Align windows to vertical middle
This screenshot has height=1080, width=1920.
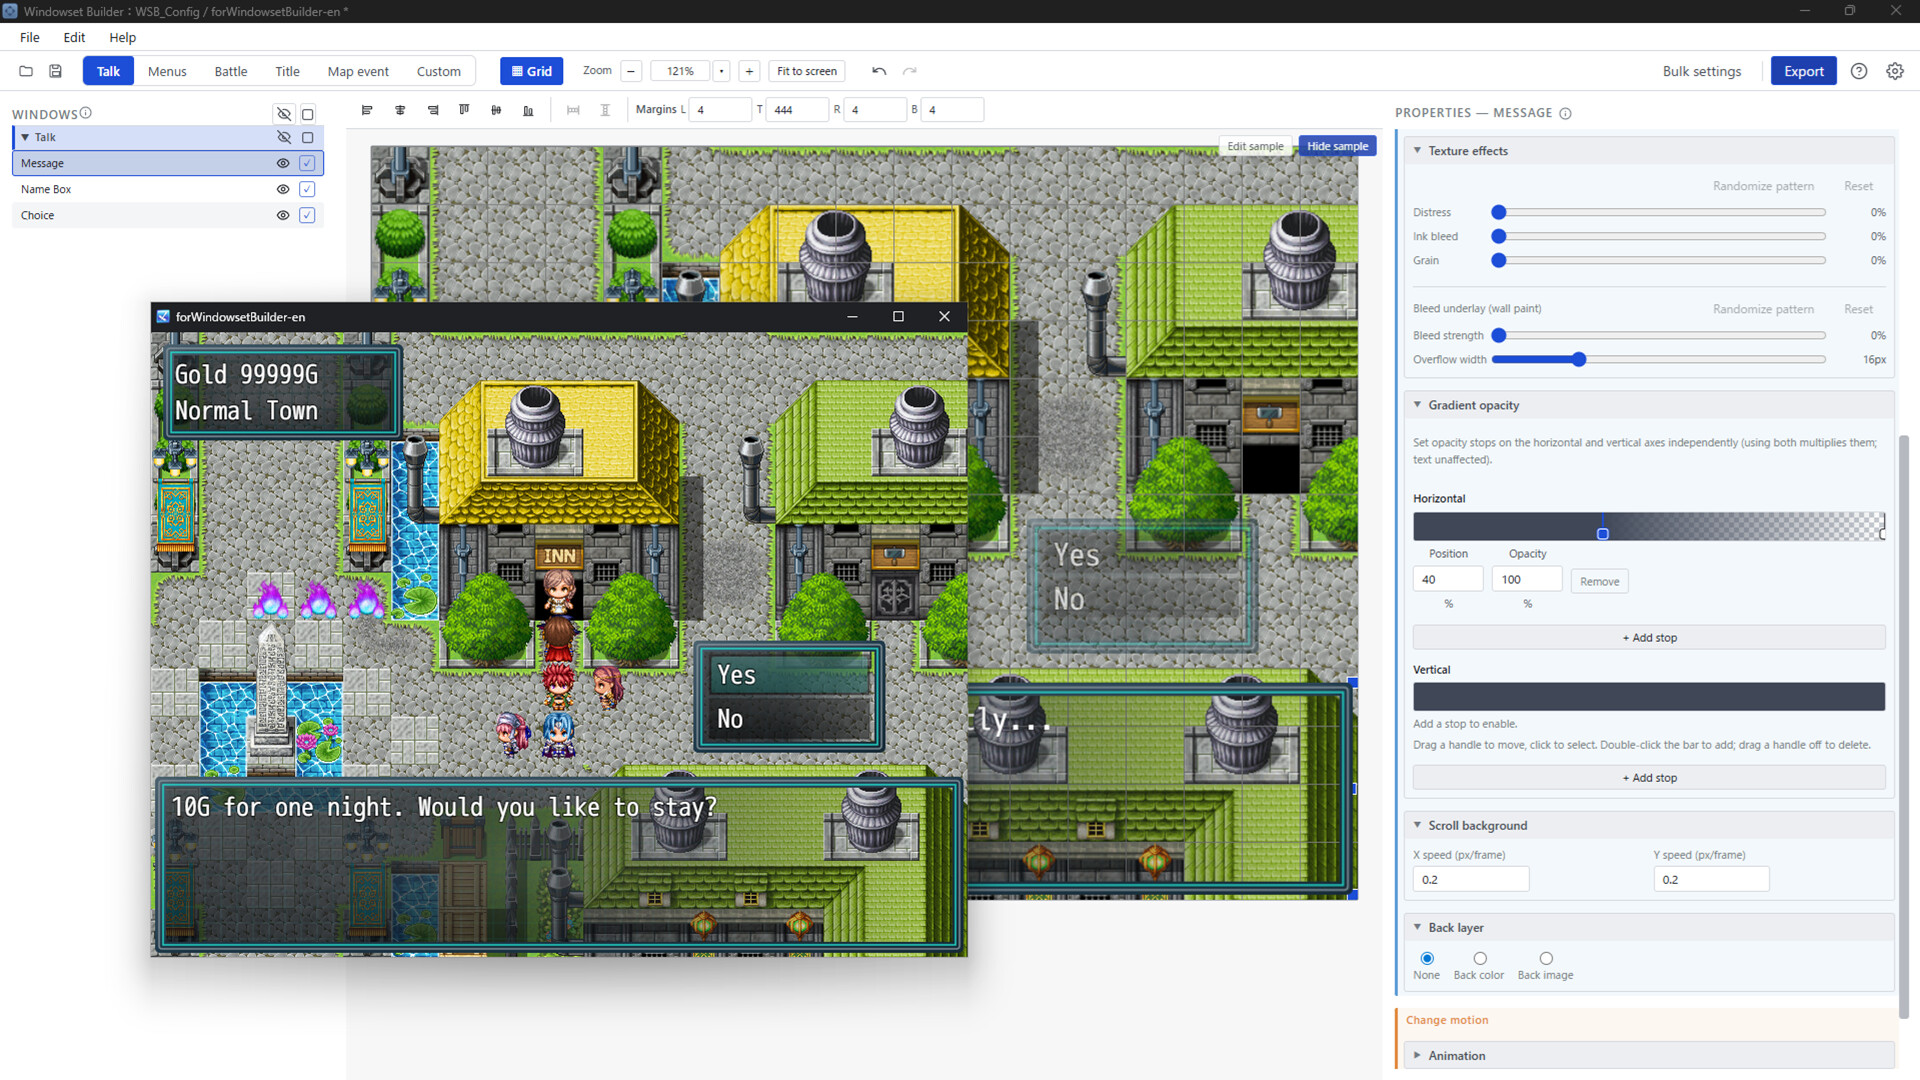[x=496, y=110]
